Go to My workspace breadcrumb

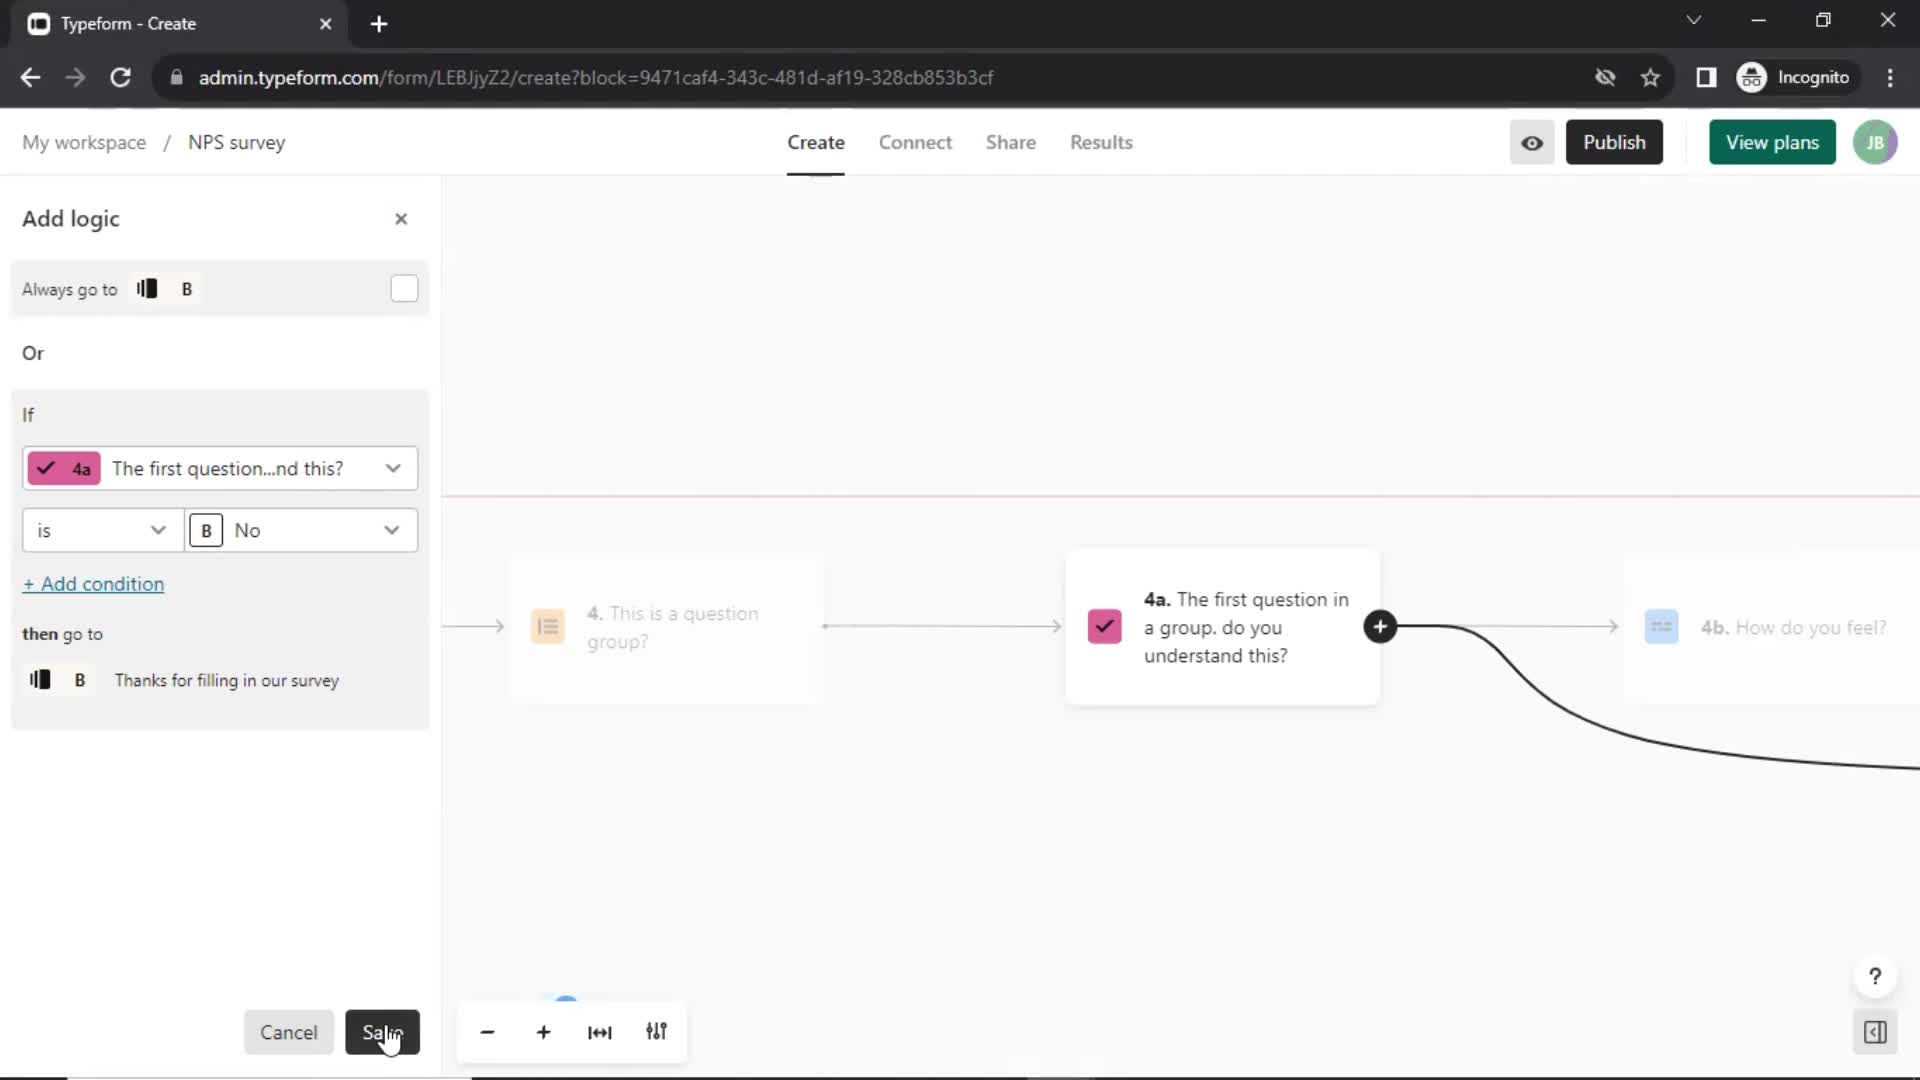pos(84,143)
